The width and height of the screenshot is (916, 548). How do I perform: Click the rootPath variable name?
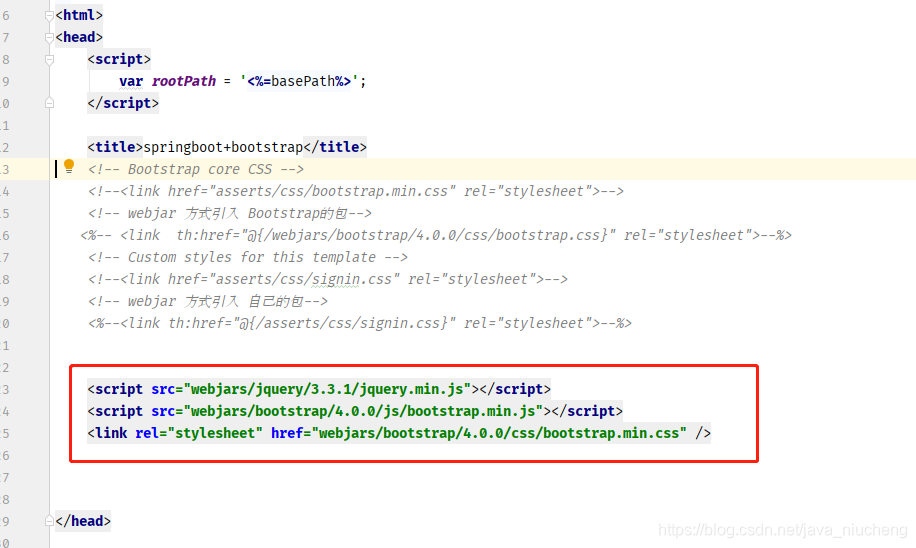[183, 81]
